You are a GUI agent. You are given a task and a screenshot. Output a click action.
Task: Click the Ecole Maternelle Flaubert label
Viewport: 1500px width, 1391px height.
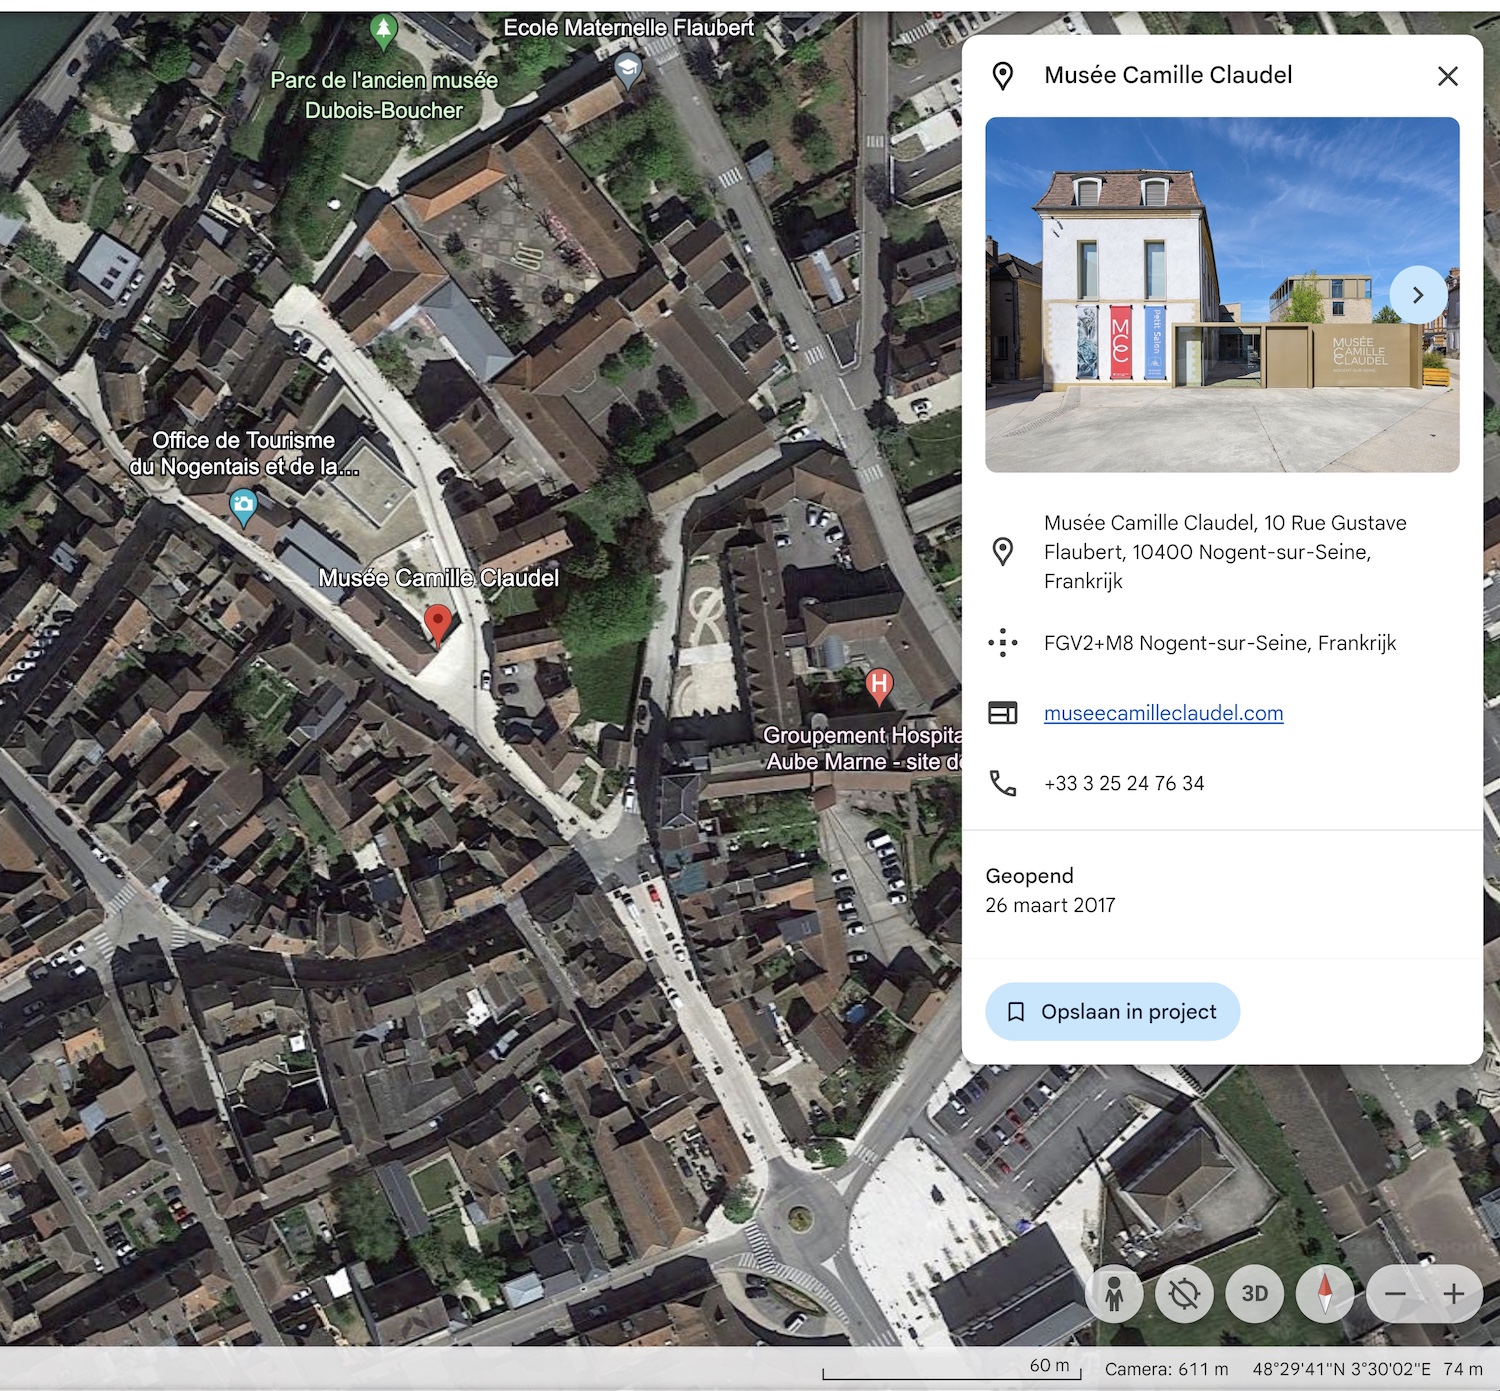pos(628,28)
